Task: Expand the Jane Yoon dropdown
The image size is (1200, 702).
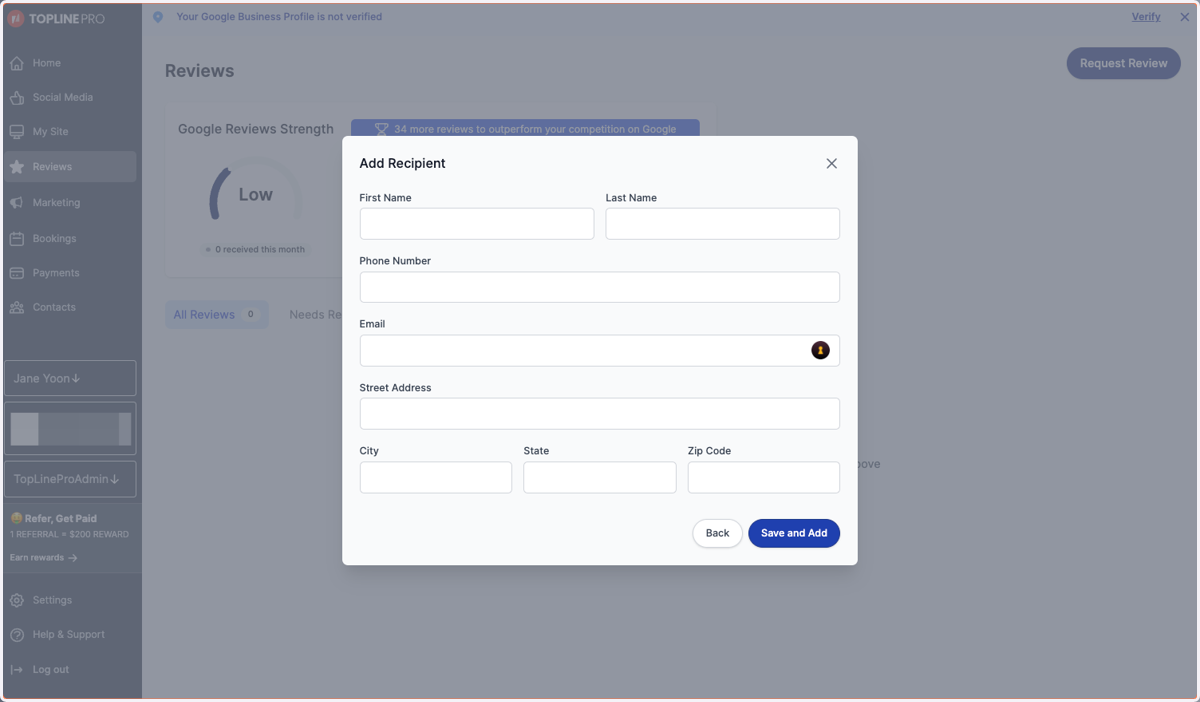Action: (x=70, y=378)
